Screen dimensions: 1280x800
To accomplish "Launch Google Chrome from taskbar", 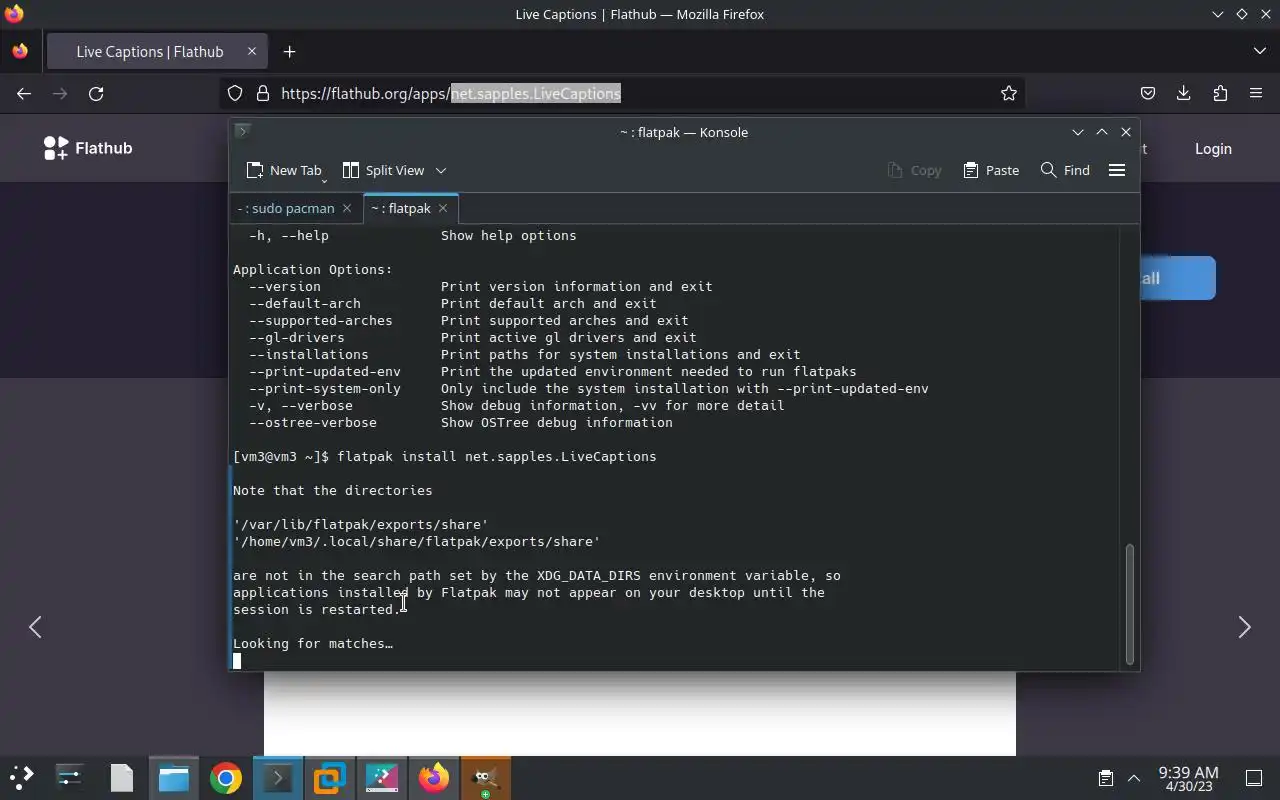I will tap(226, 777).
